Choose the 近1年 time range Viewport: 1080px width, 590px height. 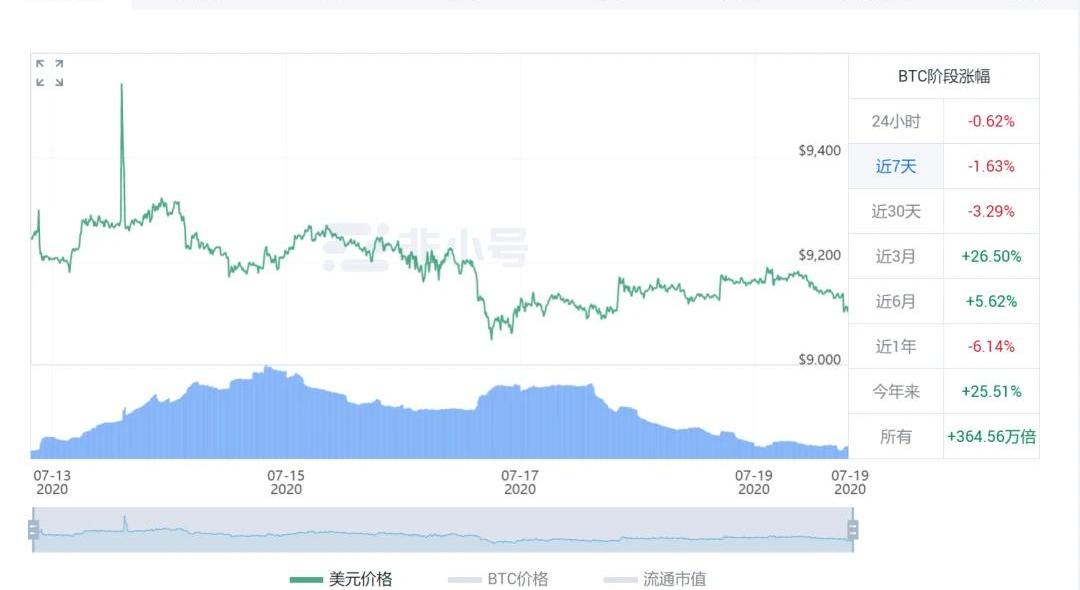pyautogui.click(x=895, y=346)
